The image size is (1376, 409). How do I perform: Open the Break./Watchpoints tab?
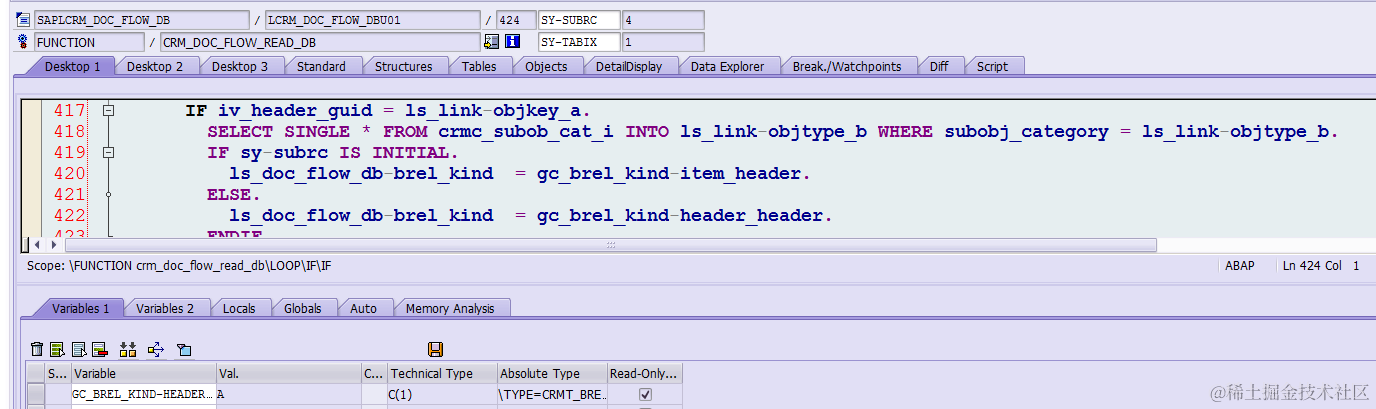click(x=847, y=66)
